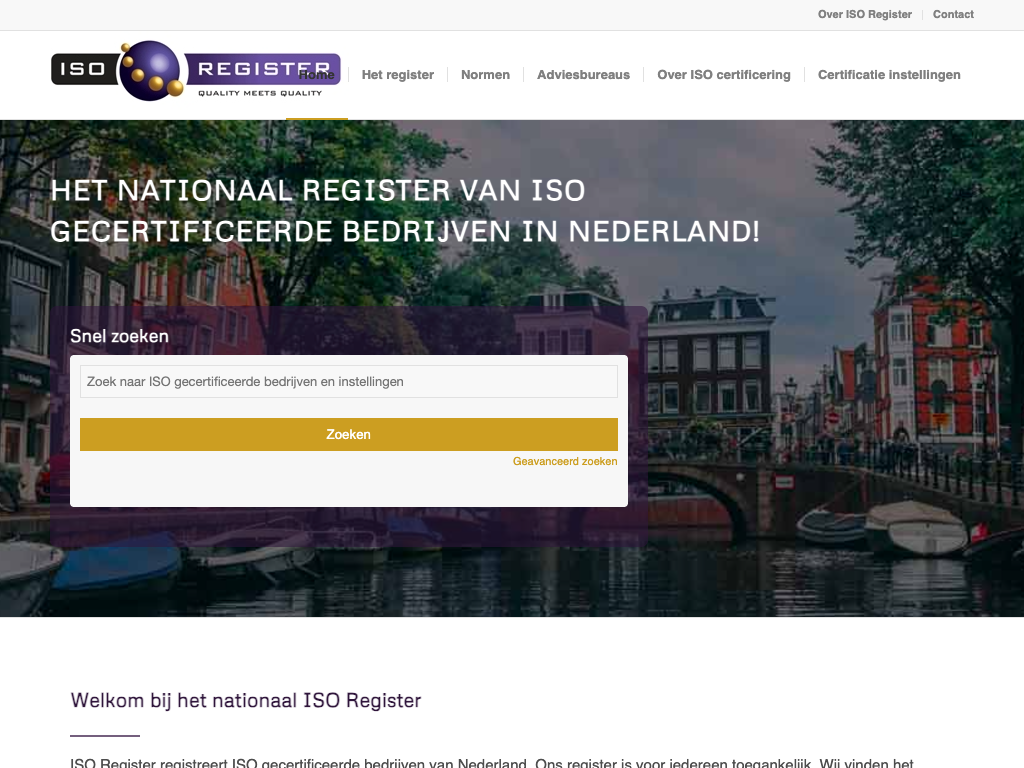Click the white boat moored near the bridge
This screenshot has width=1024, height=768.
(x=915, y=527)
